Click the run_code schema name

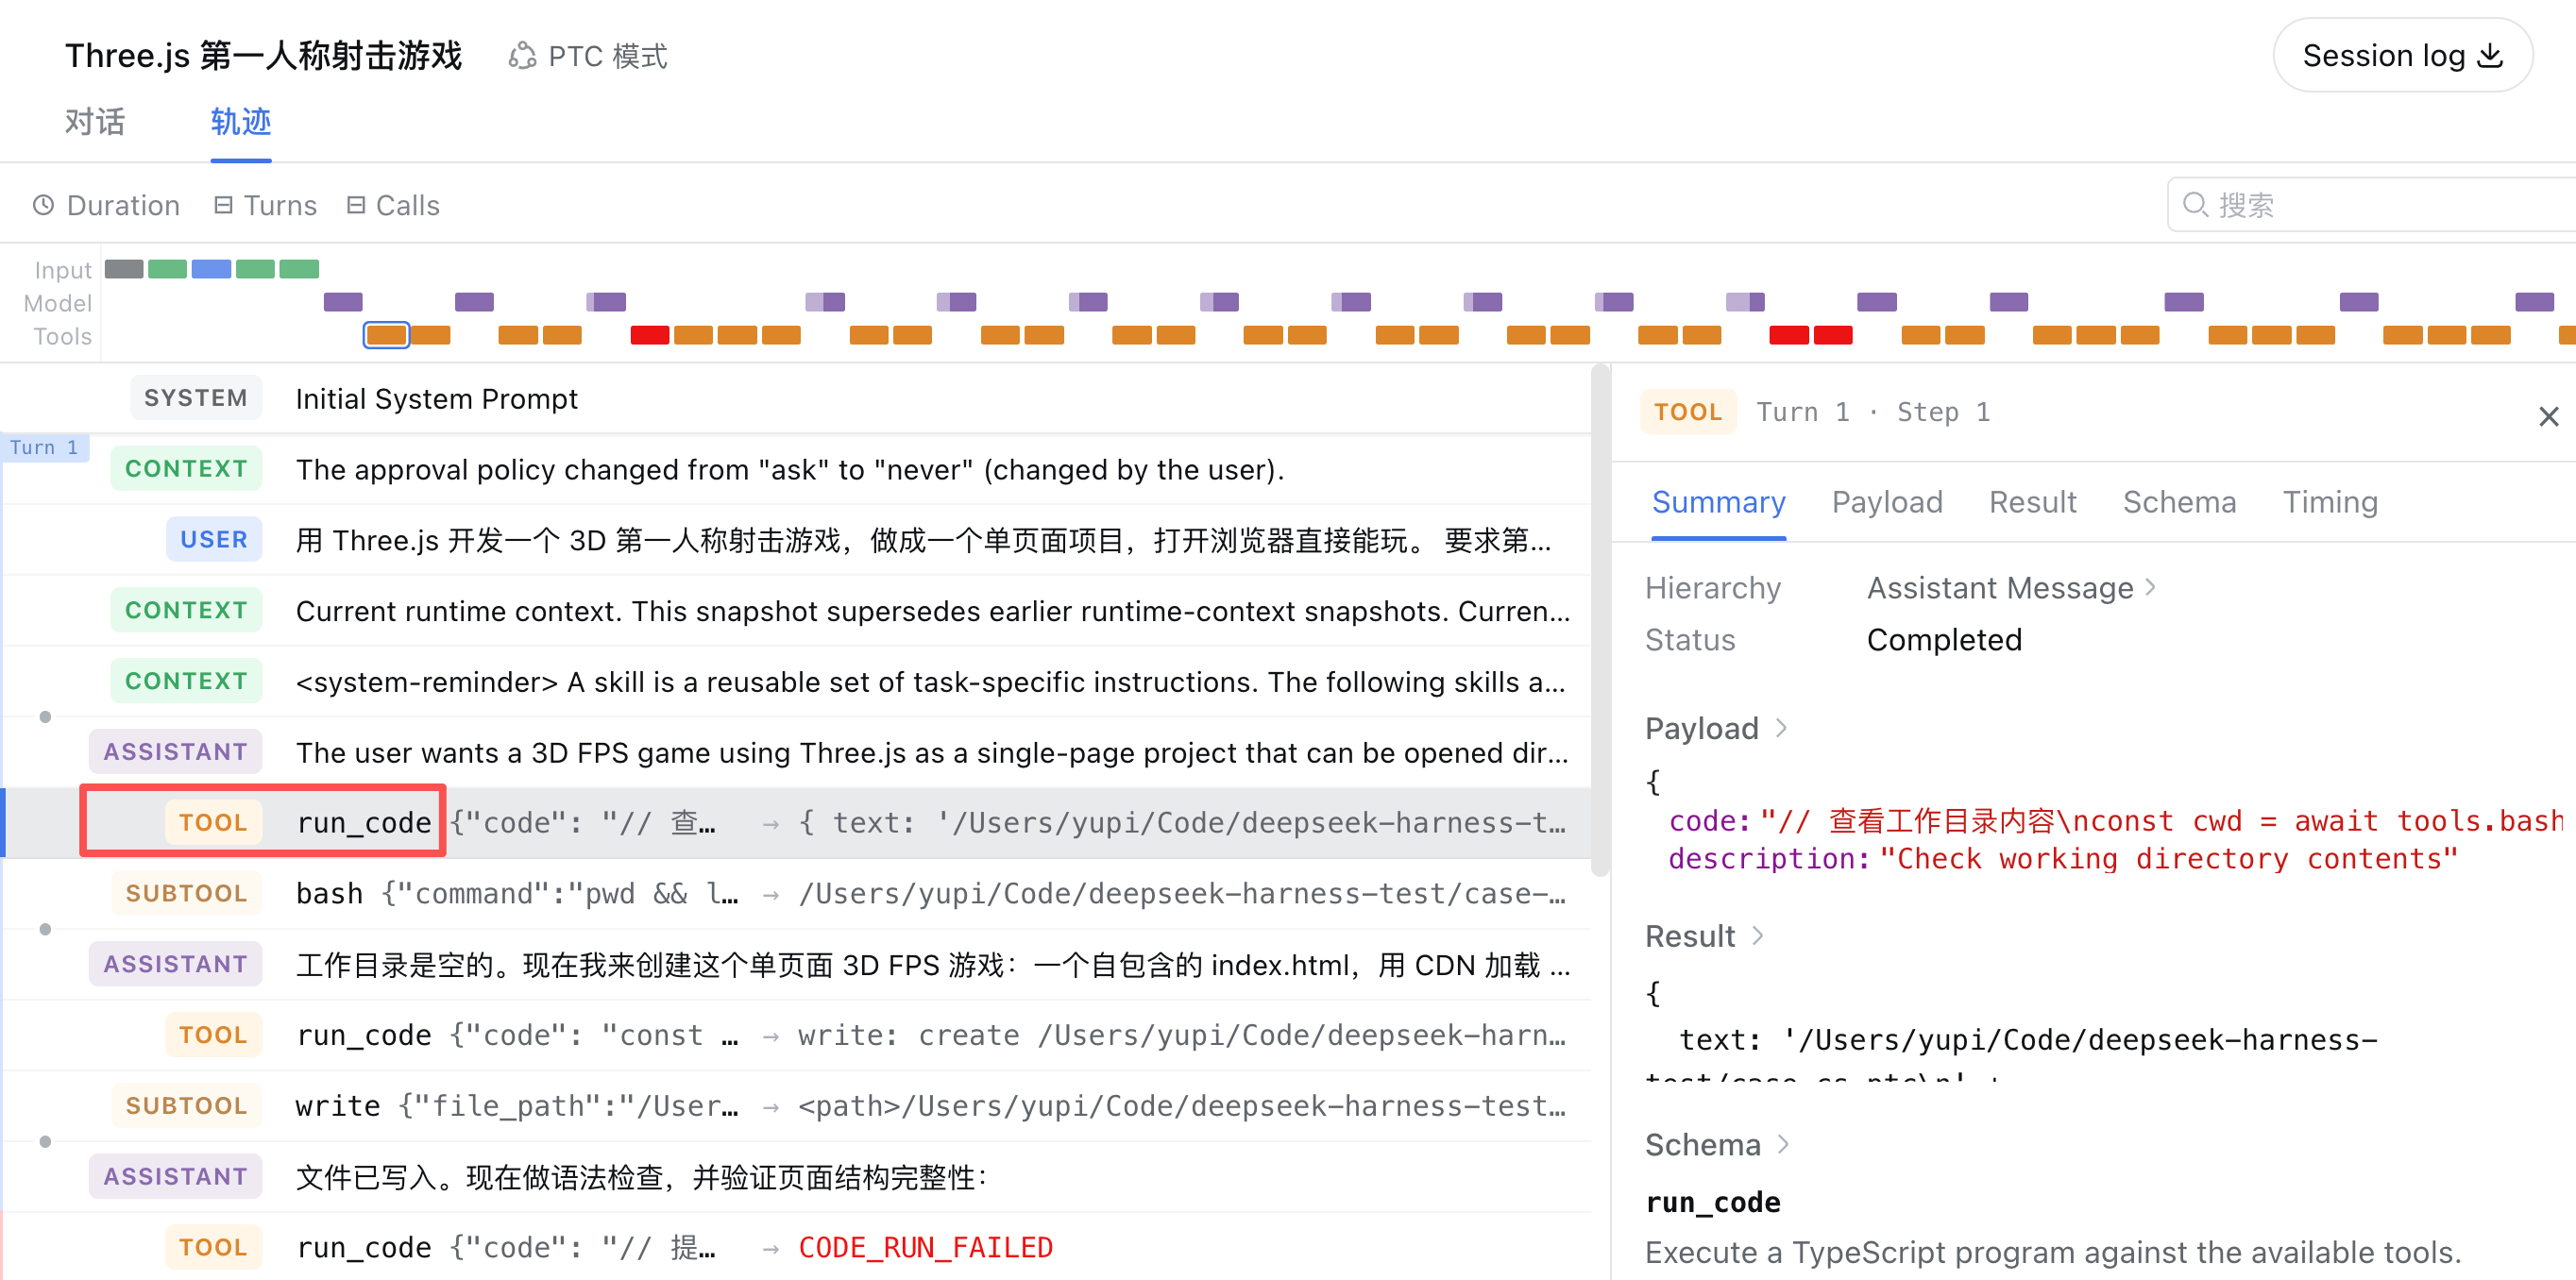(1713, 1202)
